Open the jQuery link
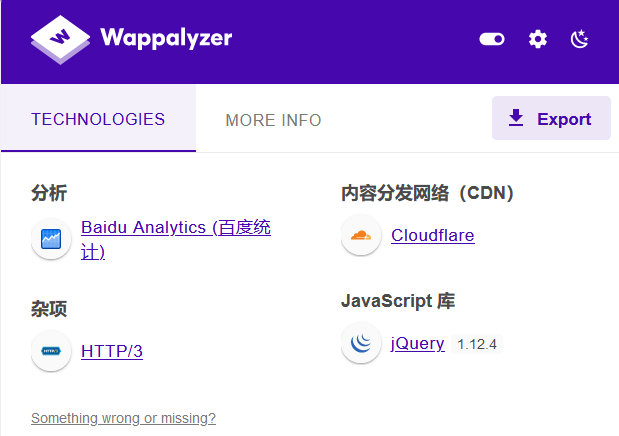 [x=418, y=344]
